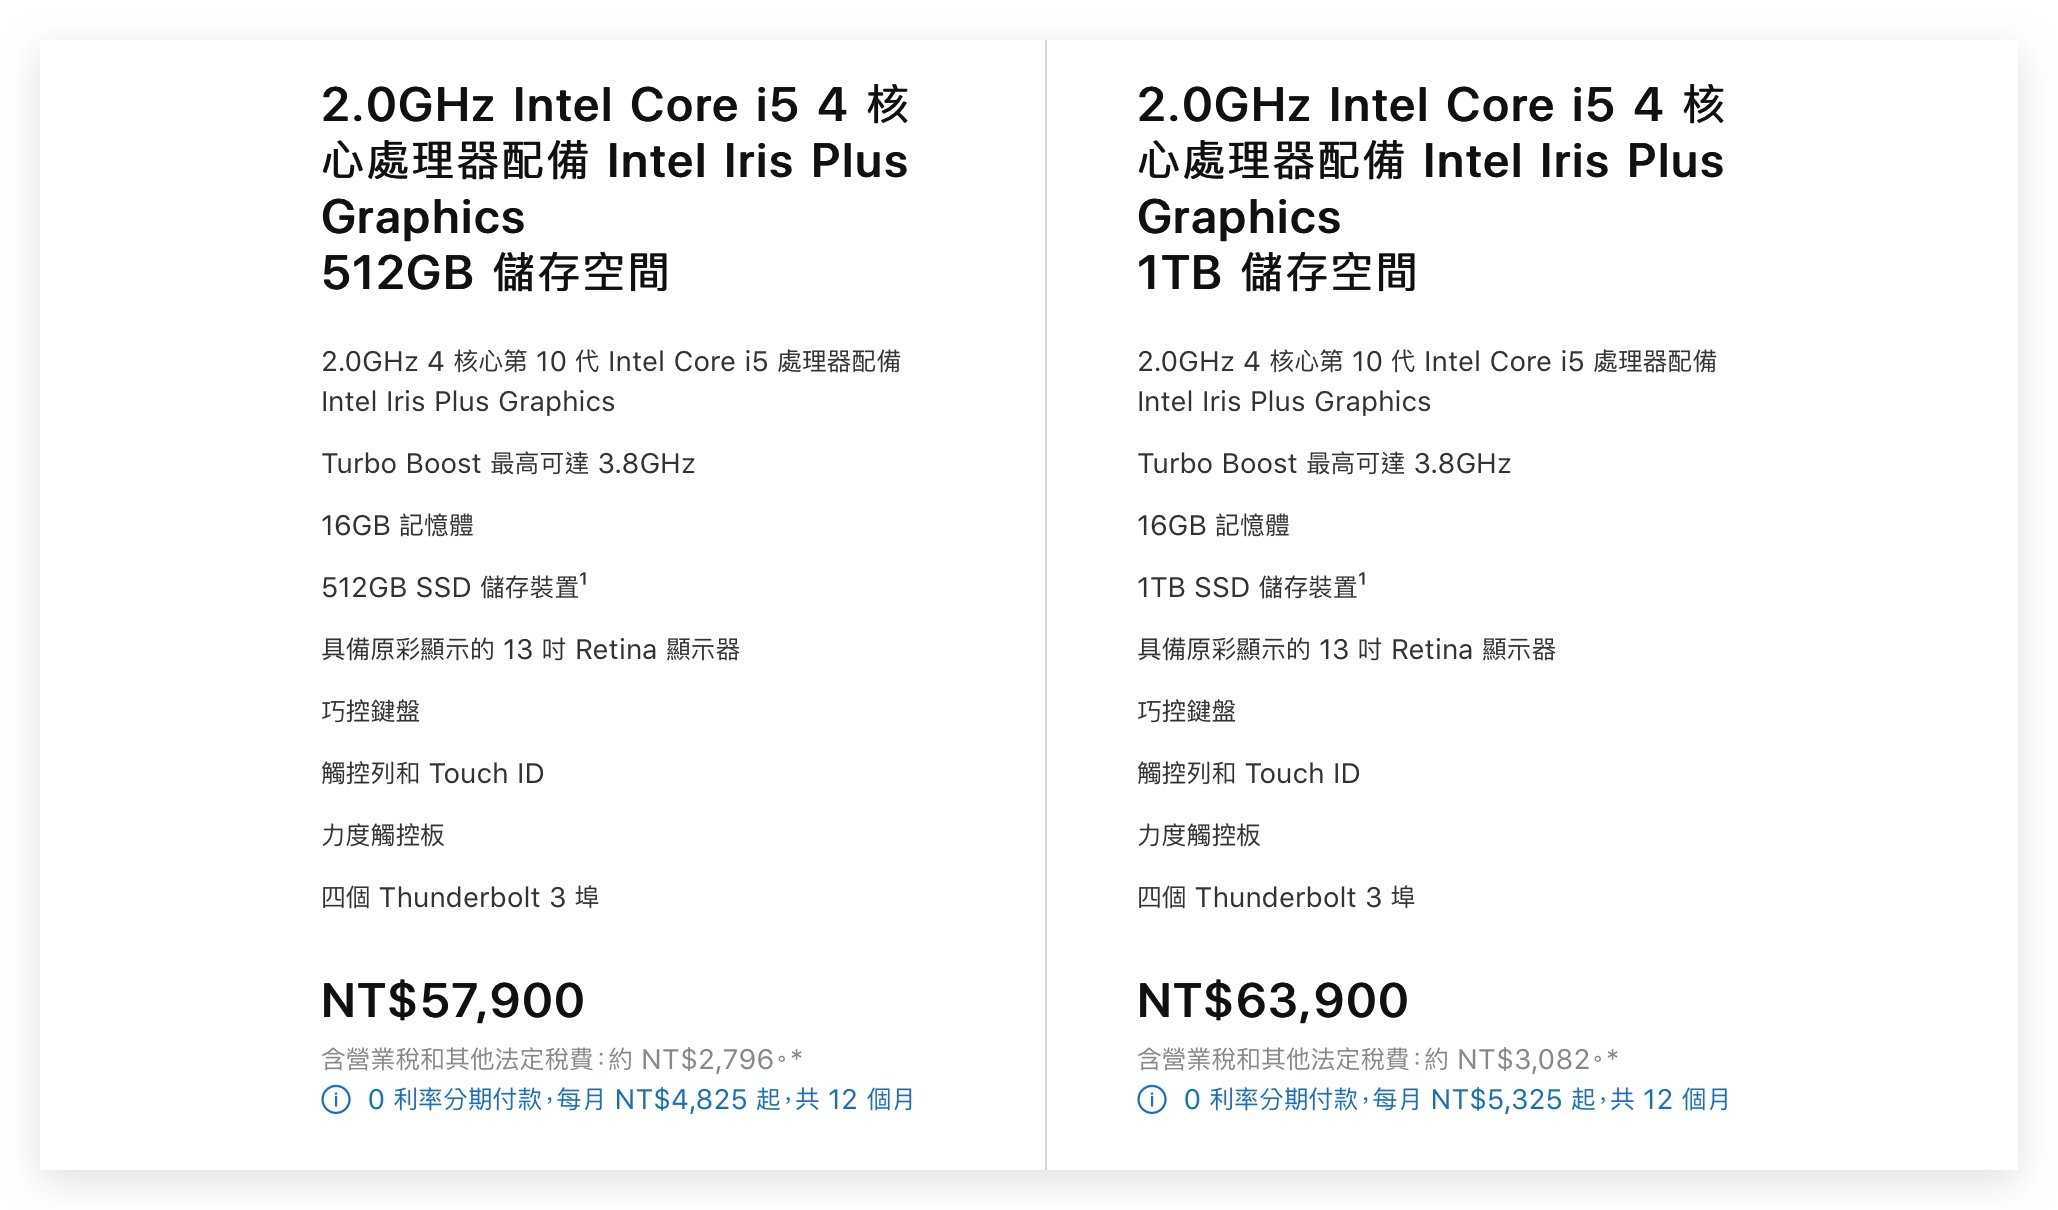The height and width of the screenshot is (1210, 2058).
Task: Click the NT$3,082 tax estimate text
Action: [1378, 1059]
